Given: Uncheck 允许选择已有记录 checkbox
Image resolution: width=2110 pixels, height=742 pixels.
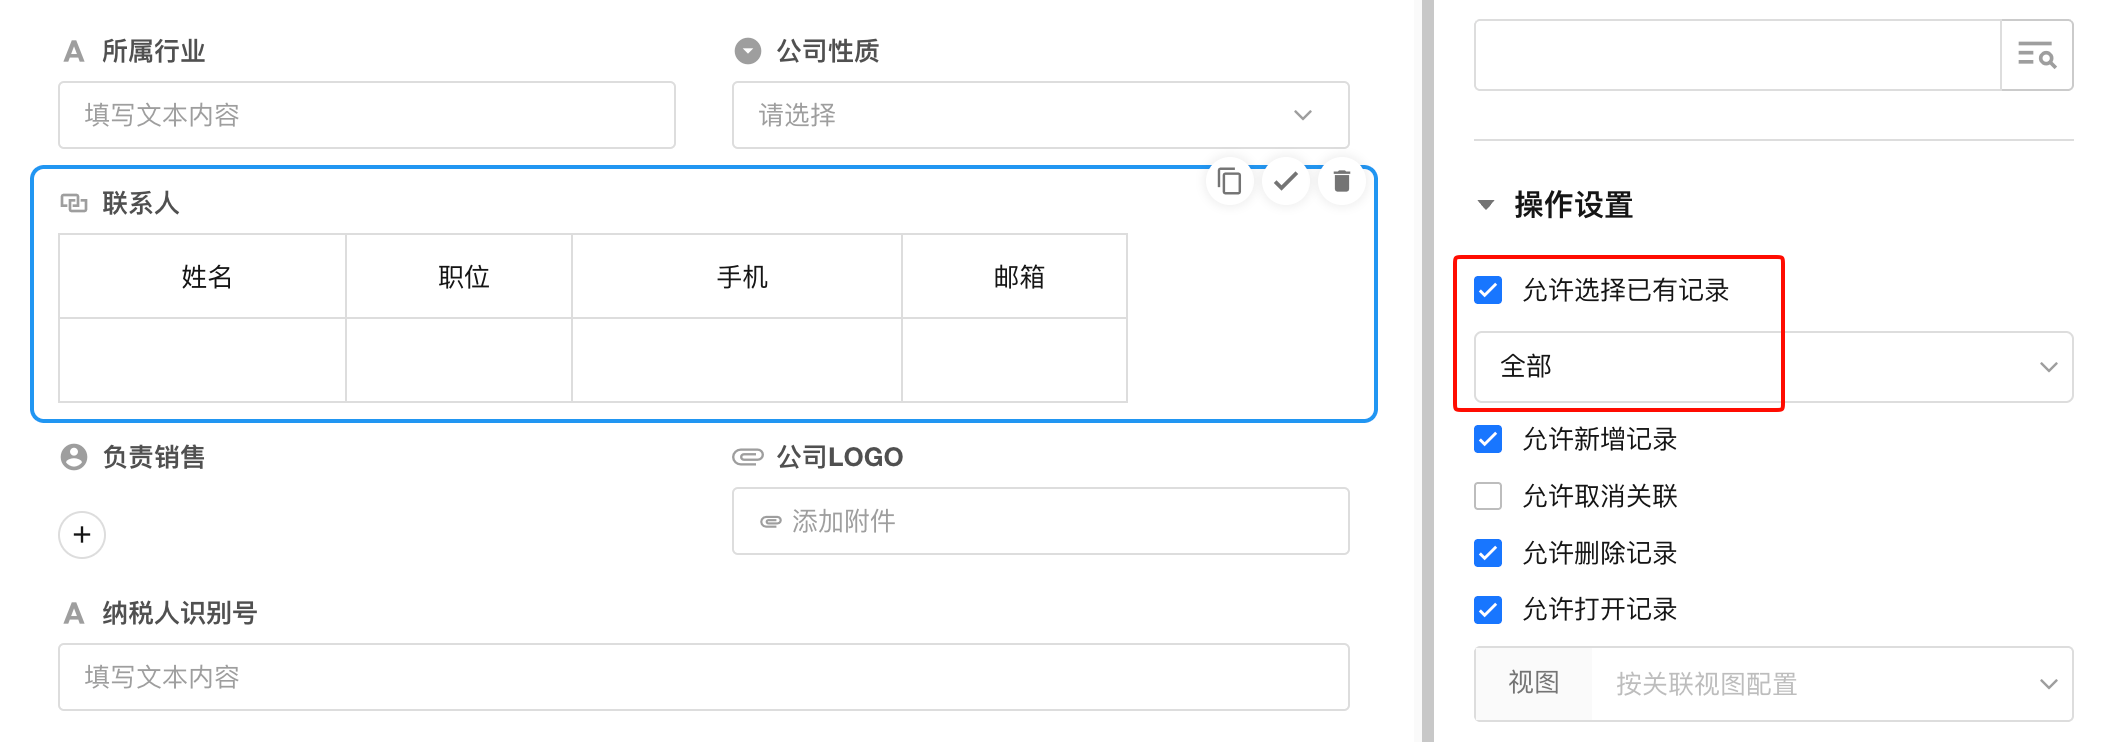Looking at the screenshot, I should click(1488, 290).
